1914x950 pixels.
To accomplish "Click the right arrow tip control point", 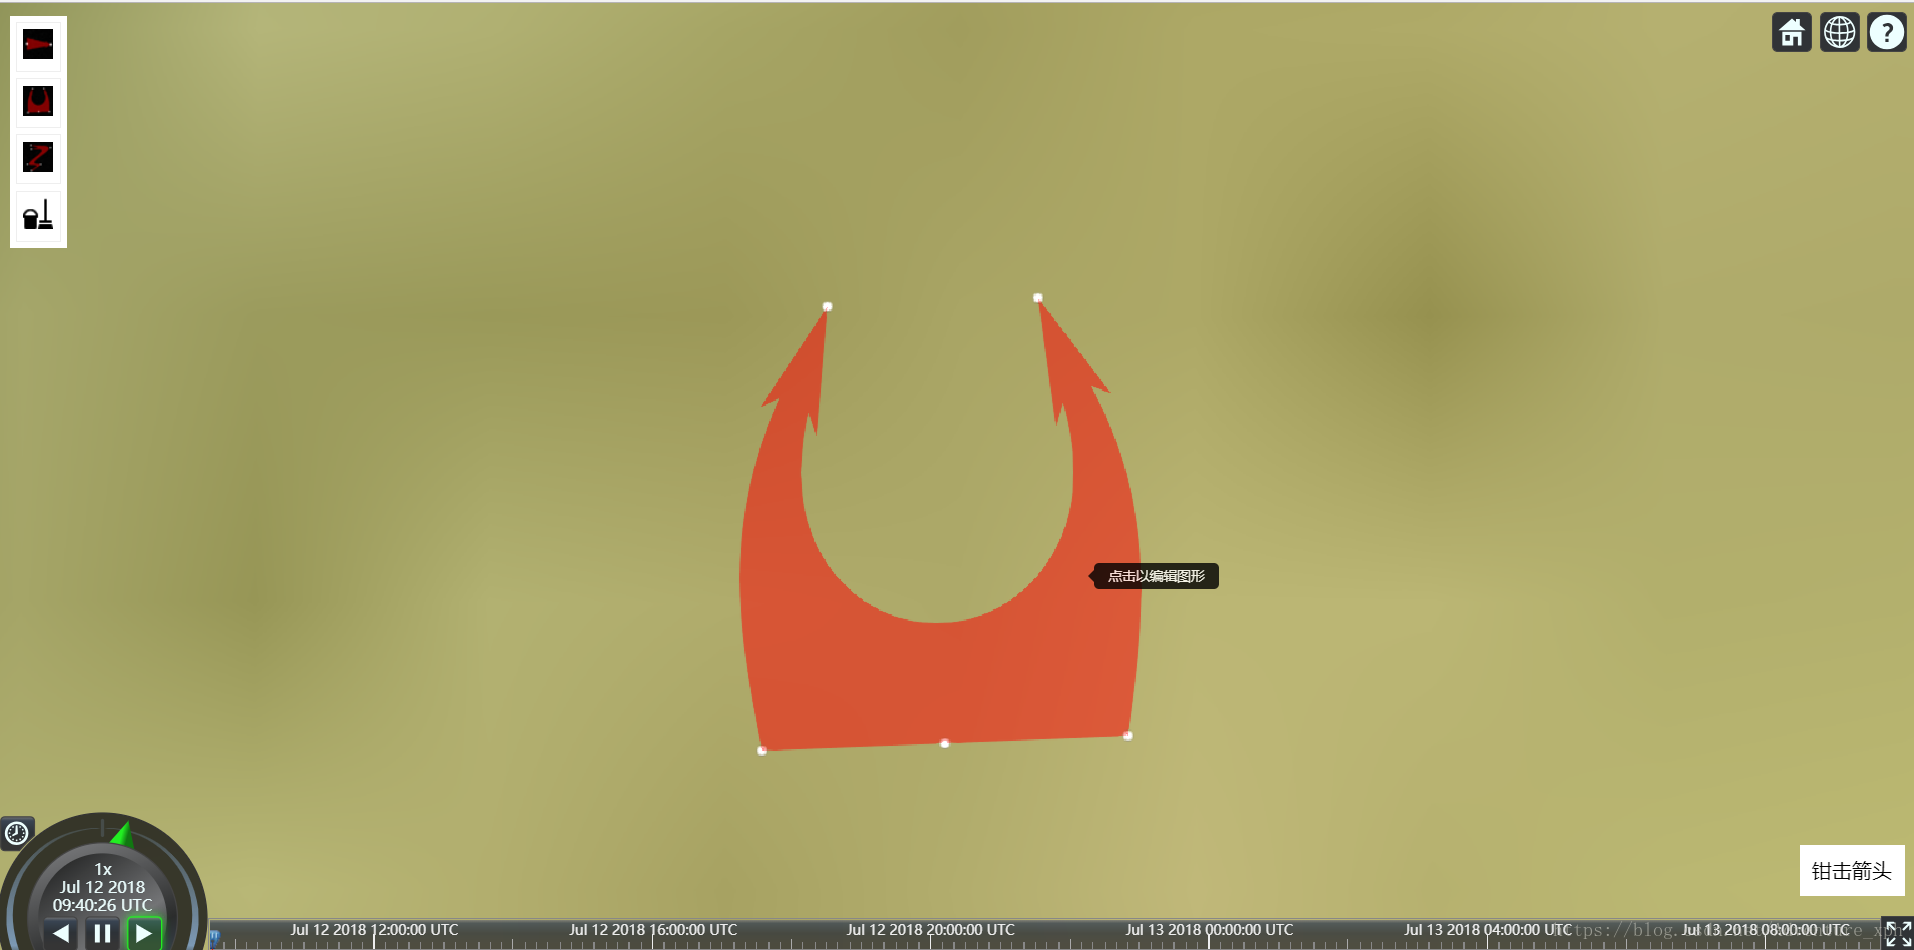I will (1038, 298).
